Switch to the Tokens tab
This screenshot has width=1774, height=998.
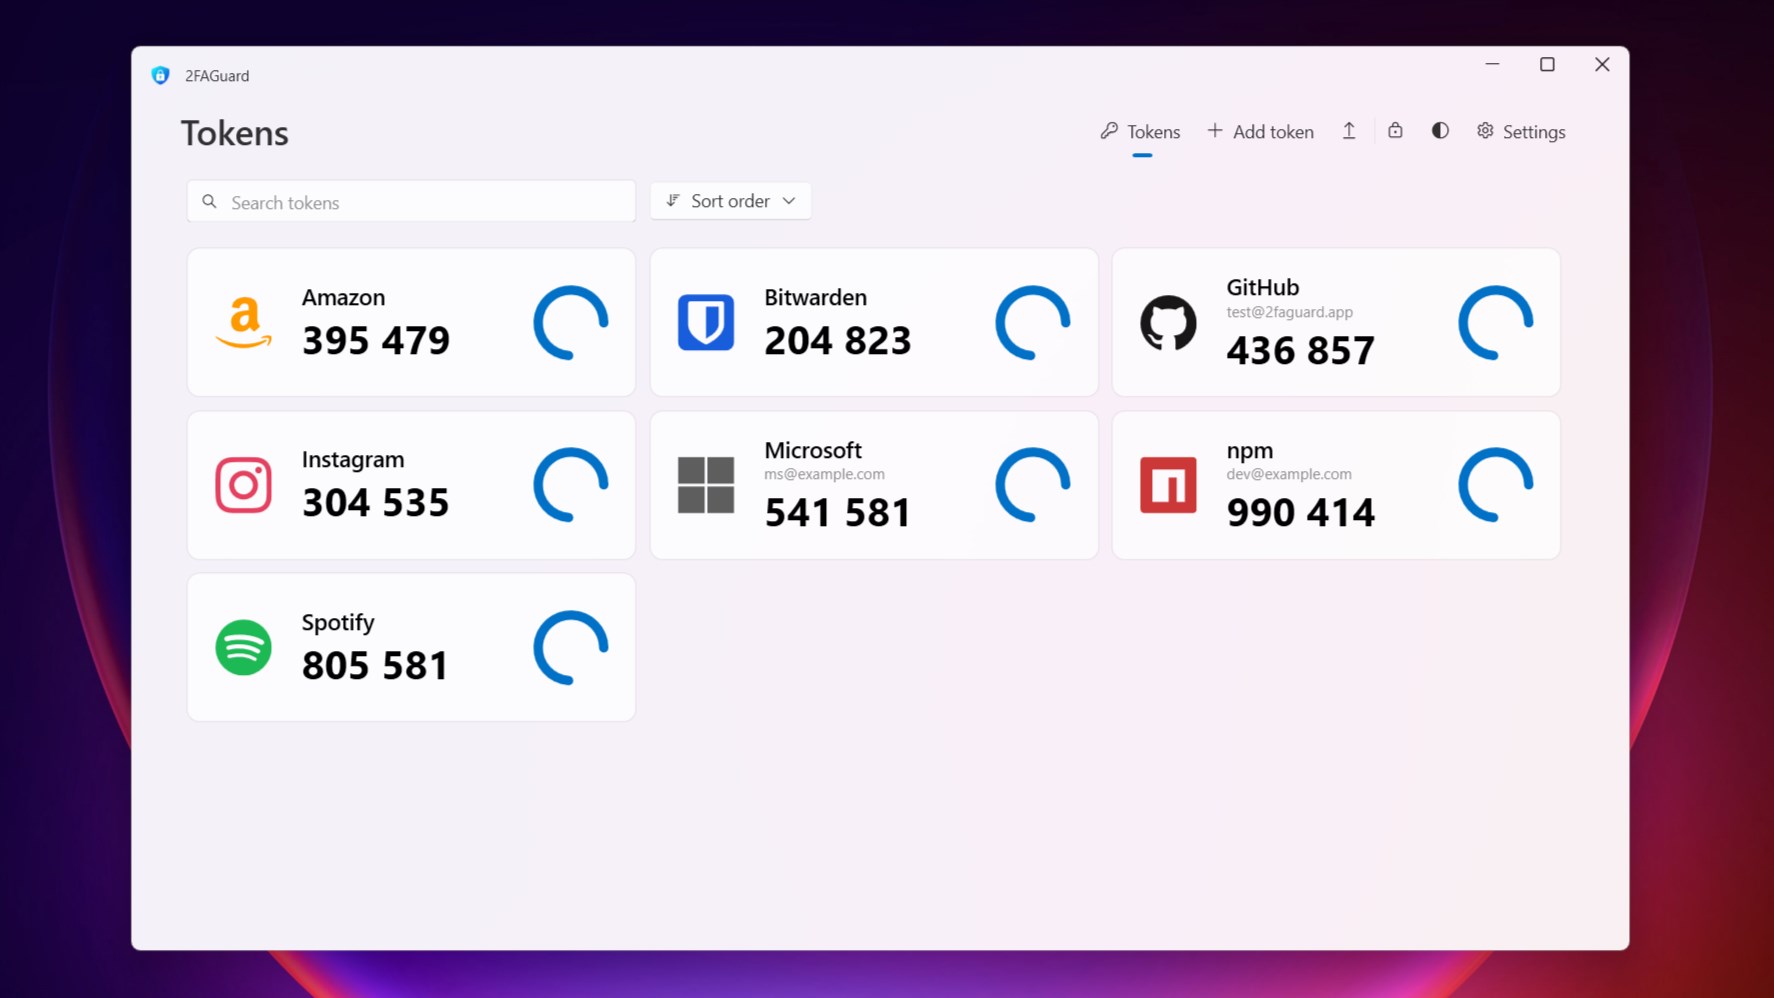[x=1139, y=131]
